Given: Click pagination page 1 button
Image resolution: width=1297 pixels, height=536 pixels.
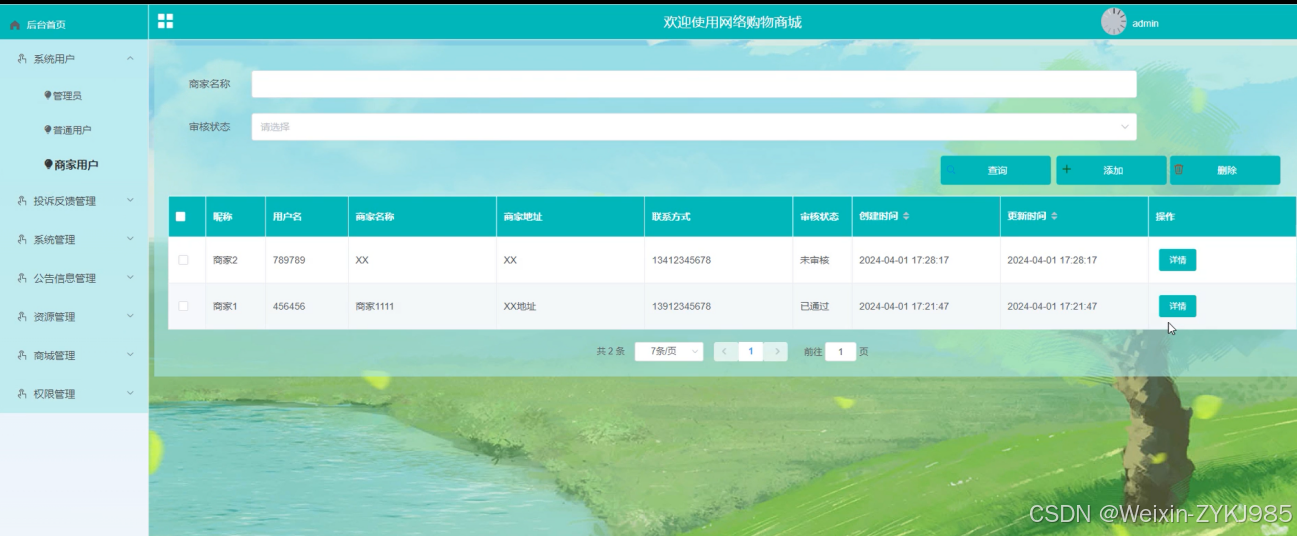Looking at the screenshot, I should click(x=751, y=352).
